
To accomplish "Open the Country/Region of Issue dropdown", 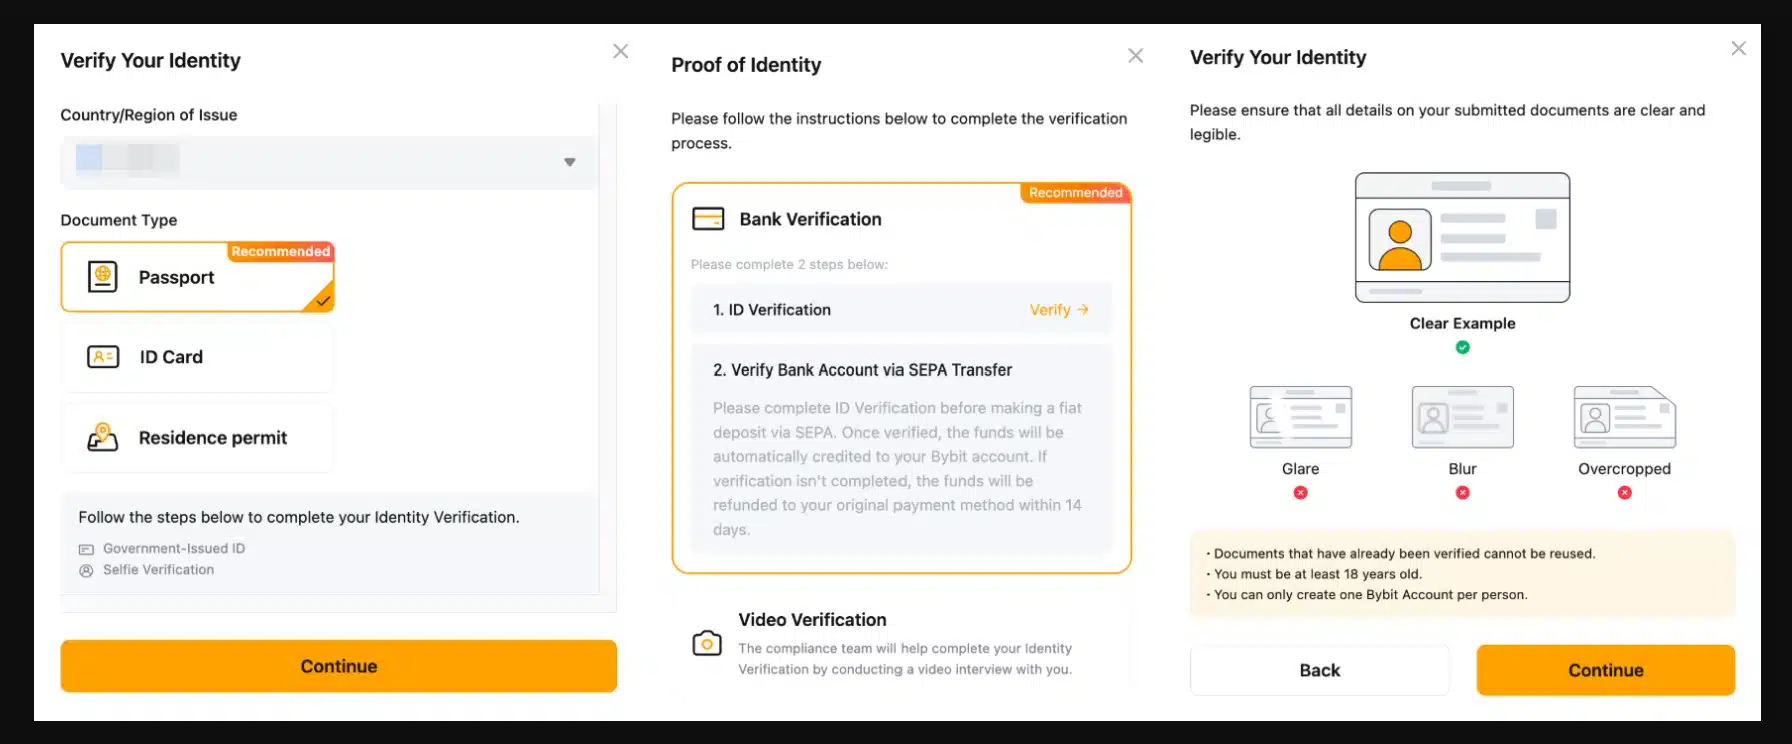I will pos(569,161).
